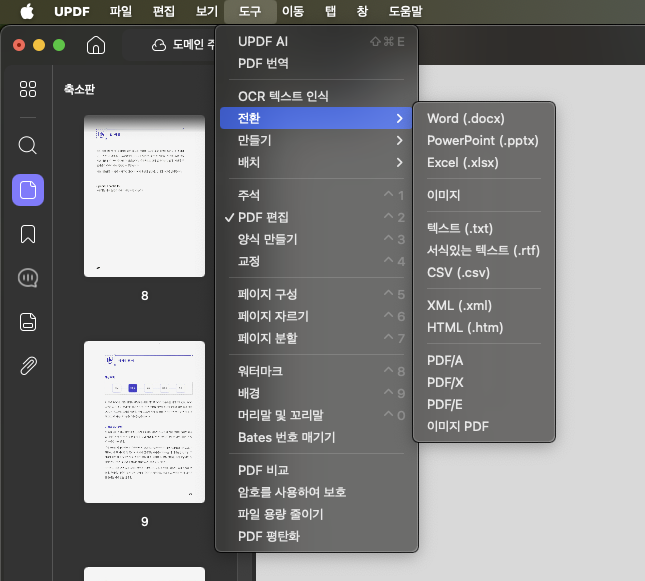The image size is (645, 581).
Task: Open the Apple menu
Action: tap(27, 11)
